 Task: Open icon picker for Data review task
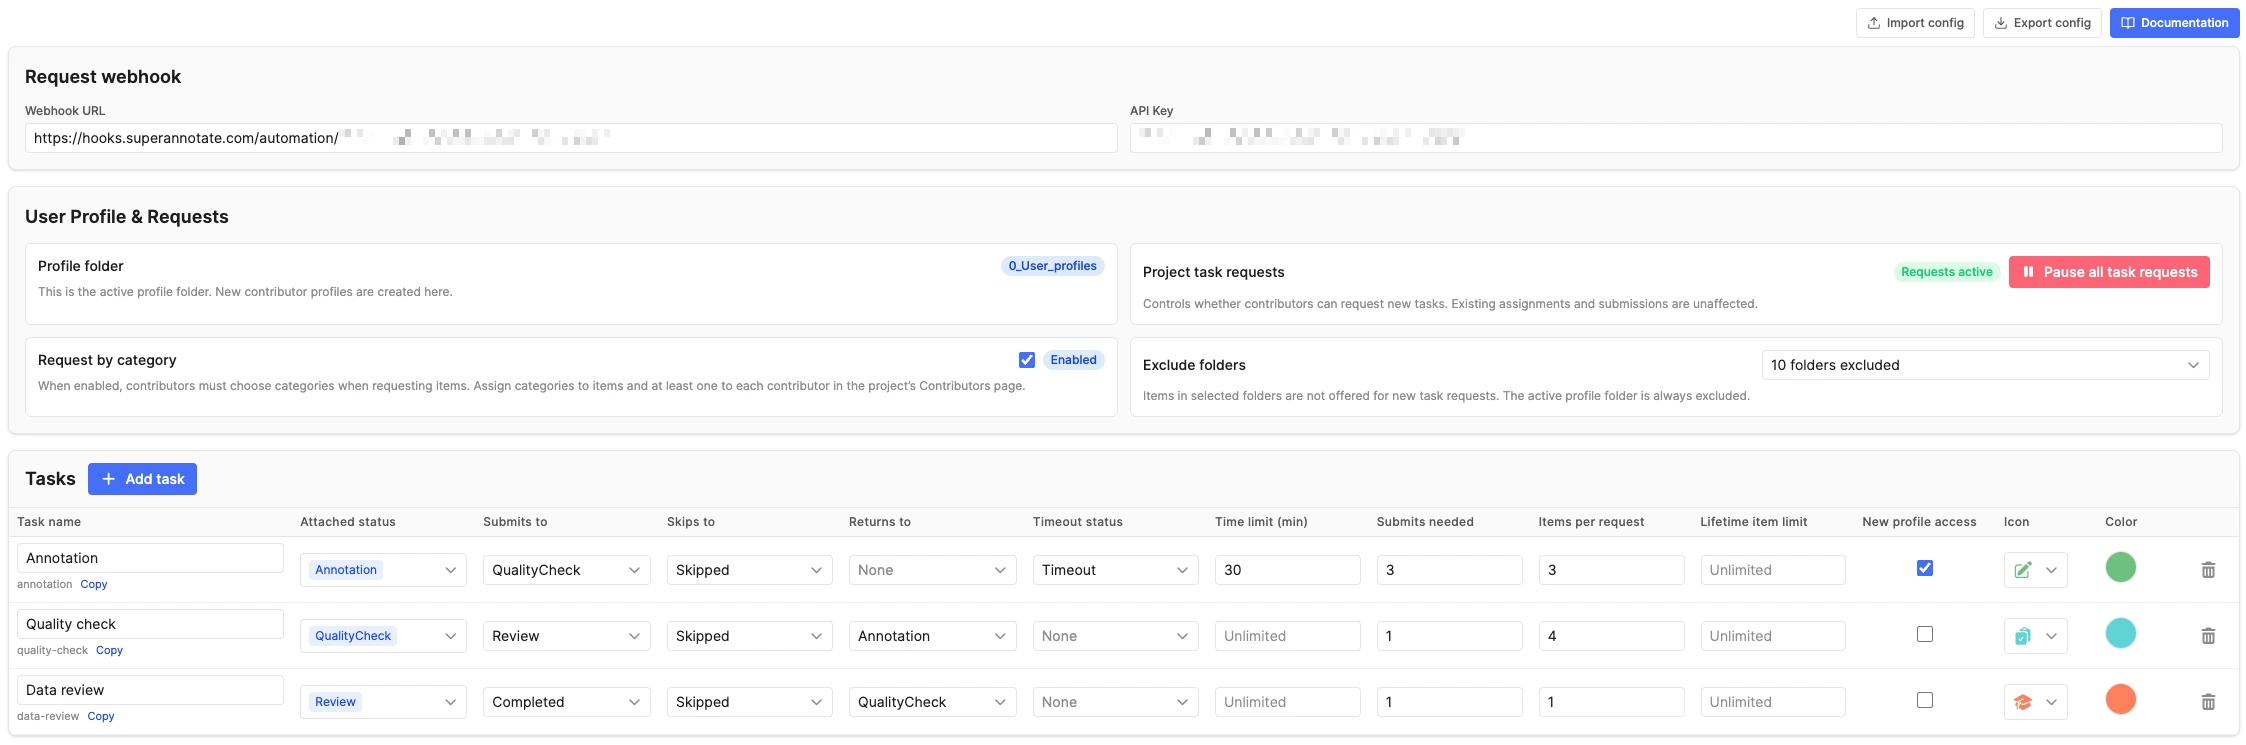(2035, 702)
